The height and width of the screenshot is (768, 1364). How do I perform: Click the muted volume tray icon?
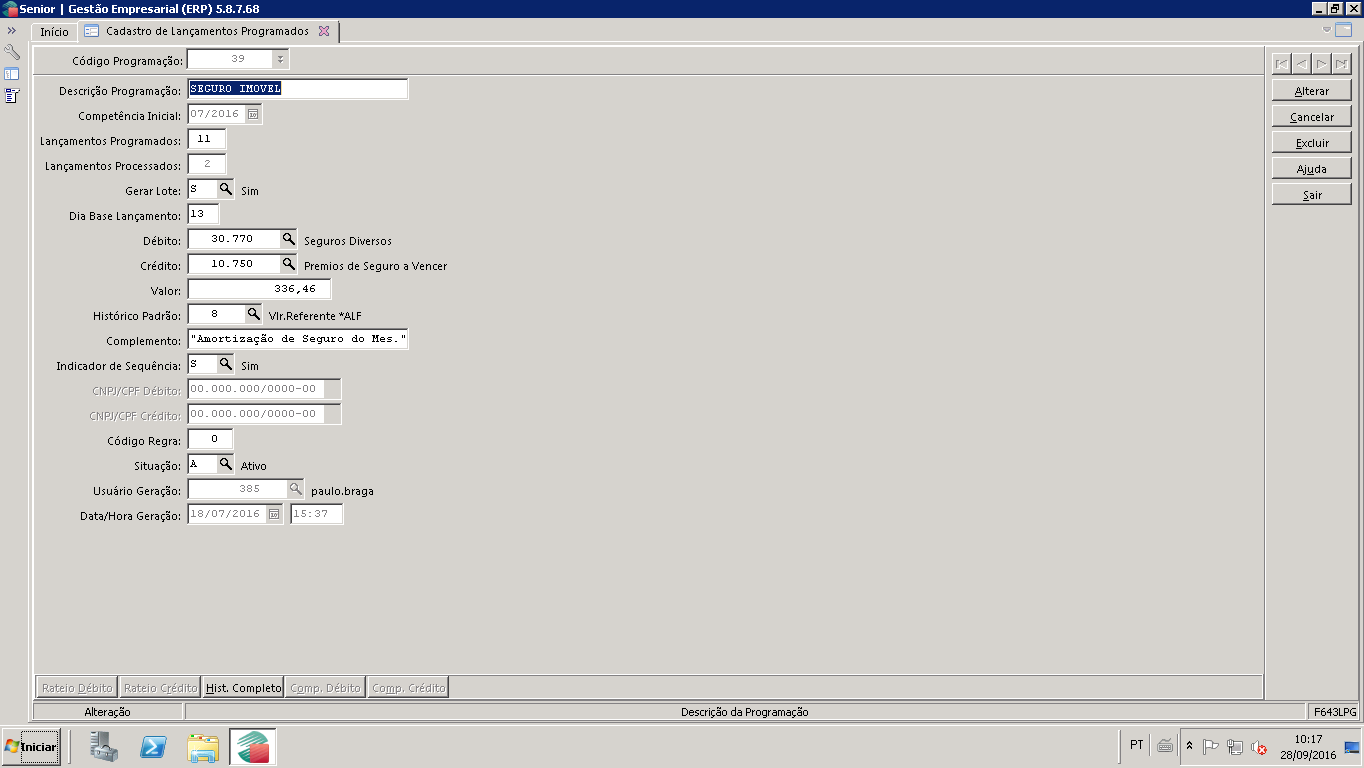1259,746
